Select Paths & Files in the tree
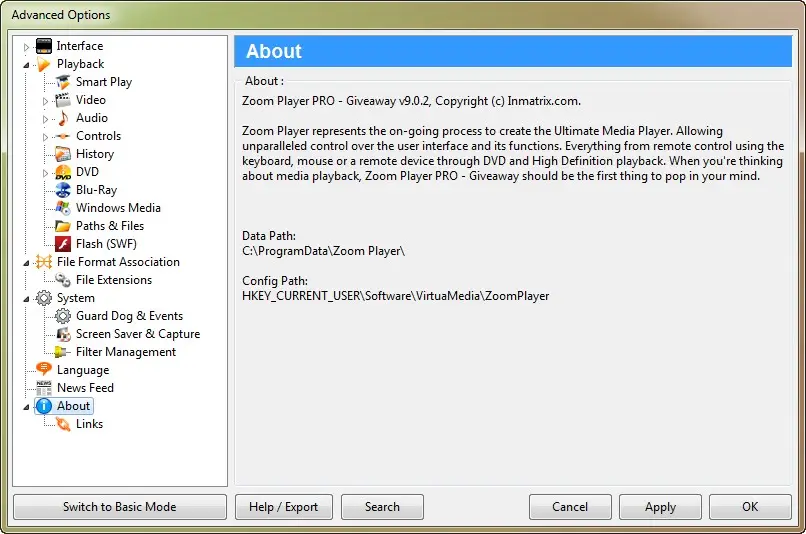The image size is (806, 534). [x=110, y=226]
